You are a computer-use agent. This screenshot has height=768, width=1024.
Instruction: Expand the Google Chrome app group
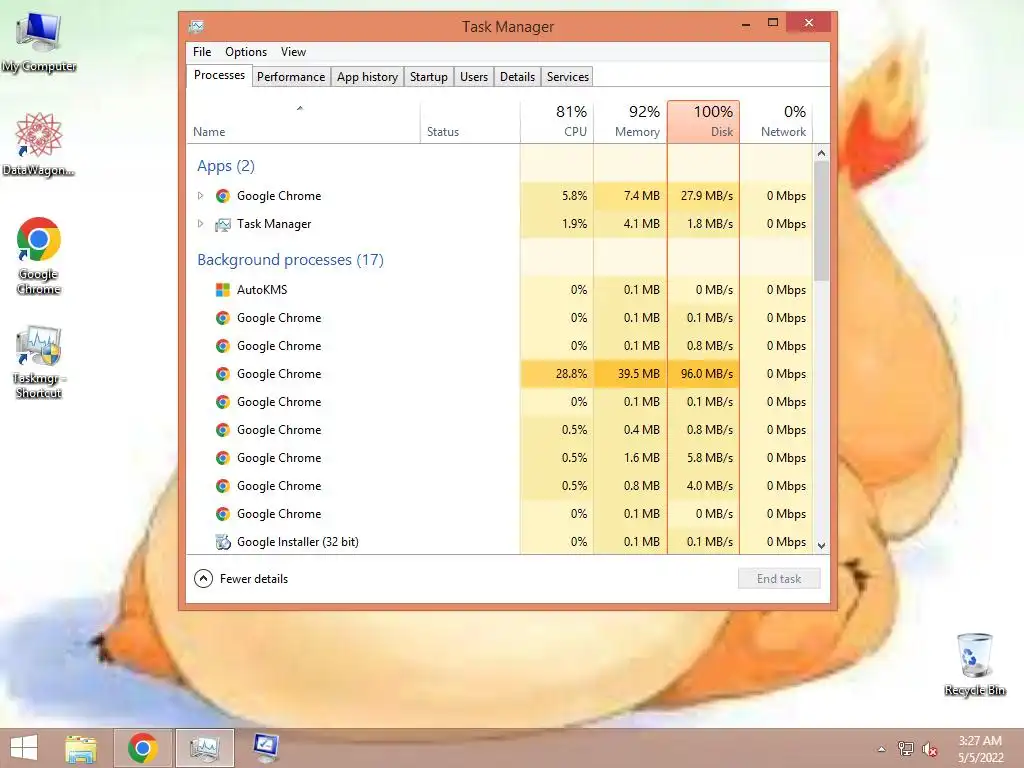click(200, 195)
